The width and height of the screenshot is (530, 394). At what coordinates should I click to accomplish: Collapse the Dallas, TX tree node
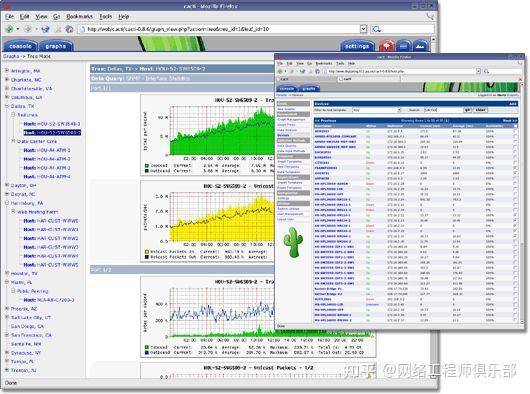point(7,106)
